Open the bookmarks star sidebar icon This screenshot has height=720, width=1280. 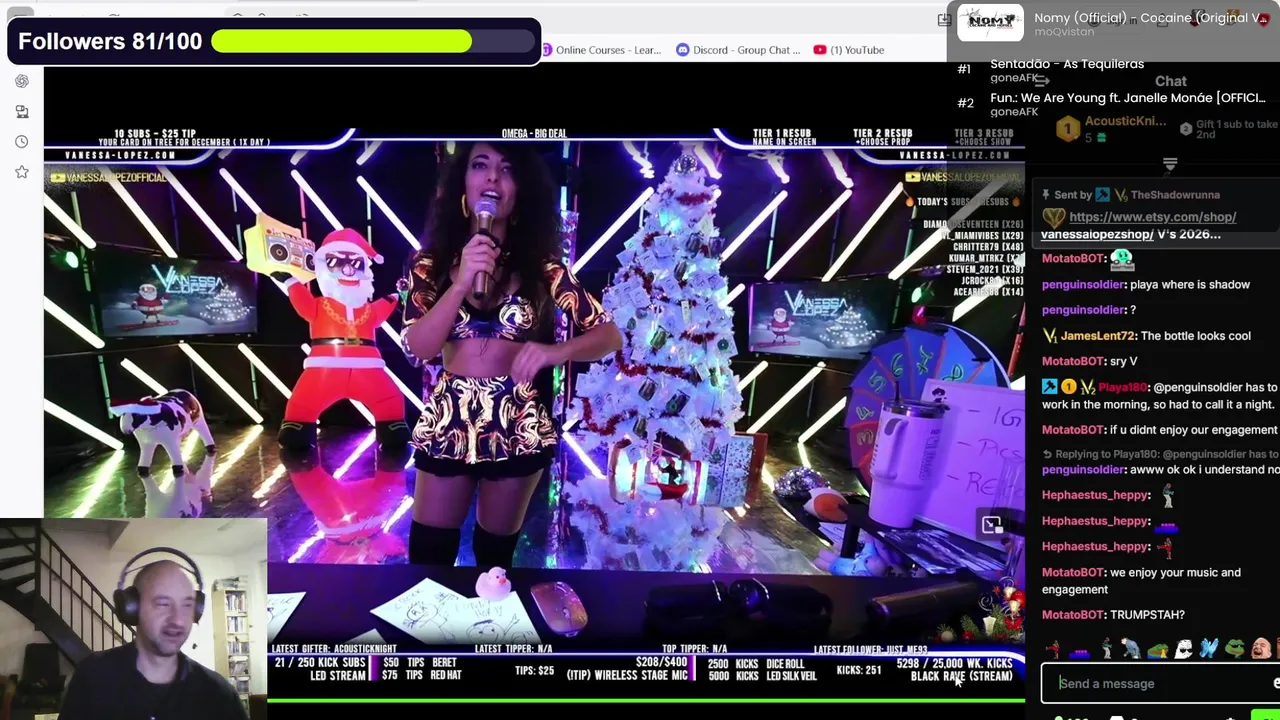tap(22, 172)
